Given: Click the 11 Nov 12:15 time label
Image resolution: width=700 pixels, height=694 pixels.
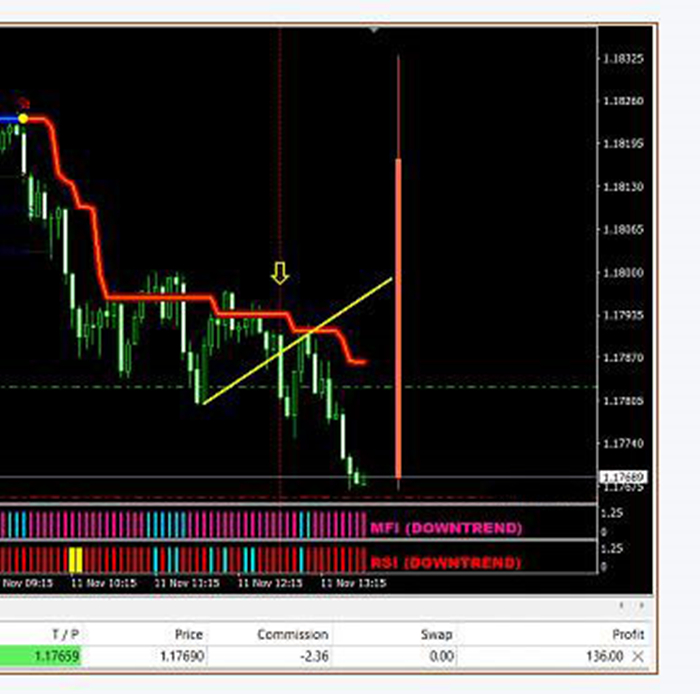Looking at the screenshot, I should point(270,583).
